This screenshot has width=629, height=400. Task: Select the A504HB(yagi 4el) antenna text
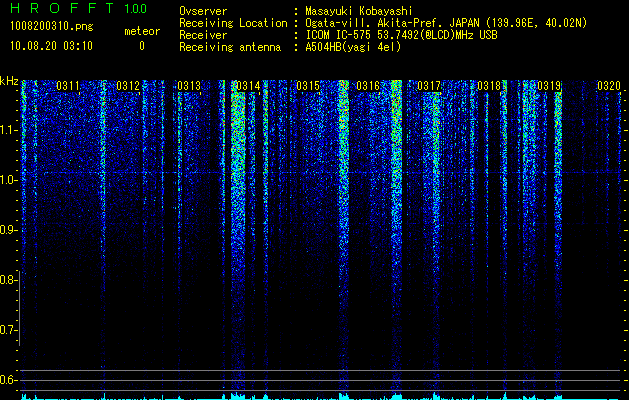[353, 47]
